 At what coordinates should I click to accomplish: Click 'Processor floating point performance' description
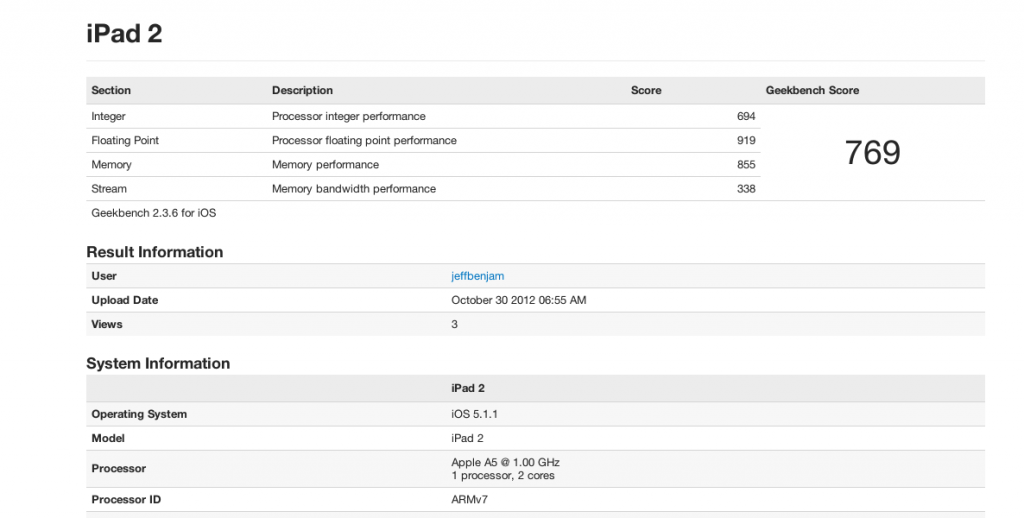(x=364, y=140)
